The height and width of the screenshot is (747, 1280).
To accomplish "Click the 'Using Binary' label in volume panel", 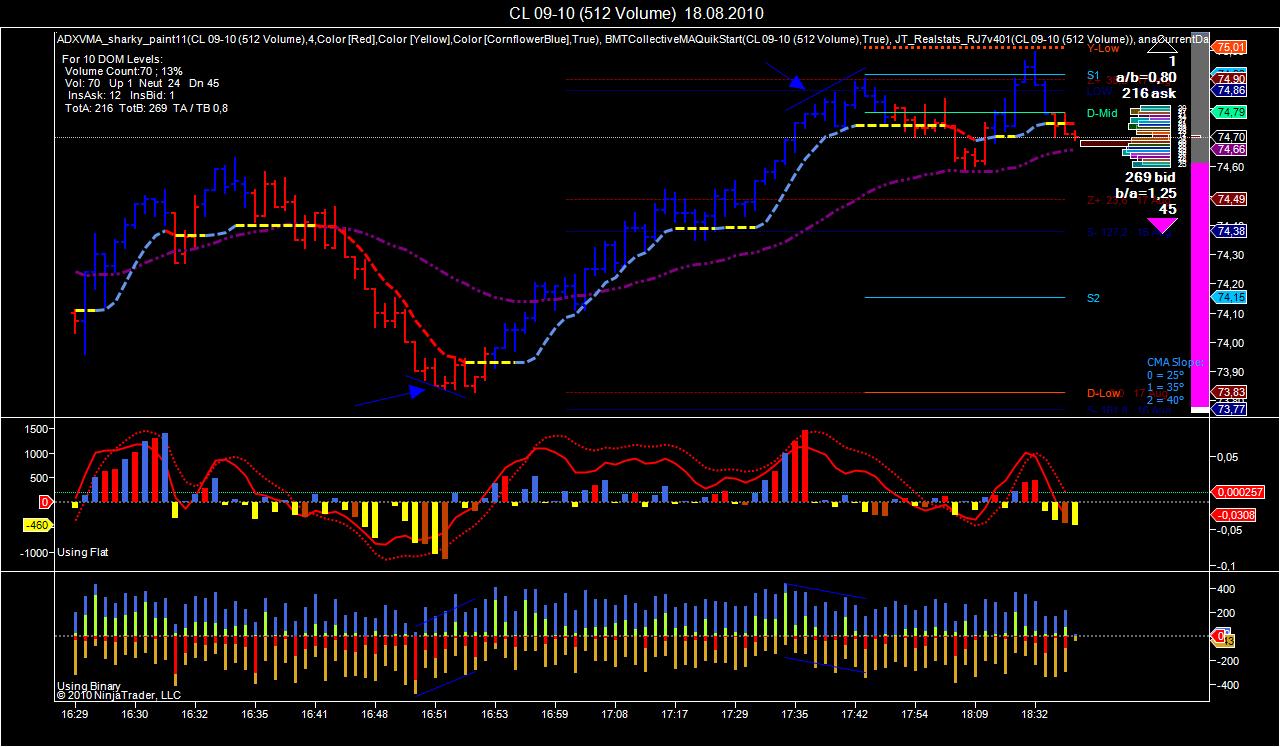I will tap(89, 686).
